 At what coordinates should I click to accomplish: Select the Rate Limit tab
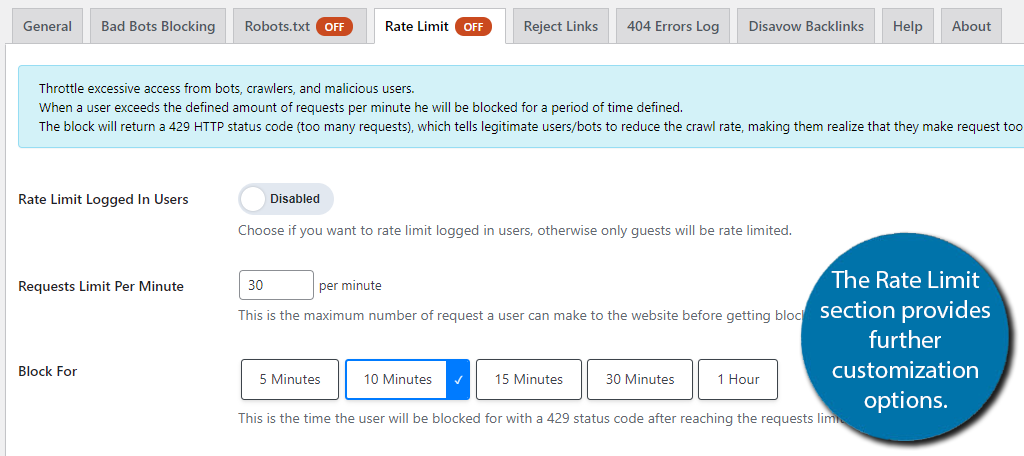tap(416, 26)
